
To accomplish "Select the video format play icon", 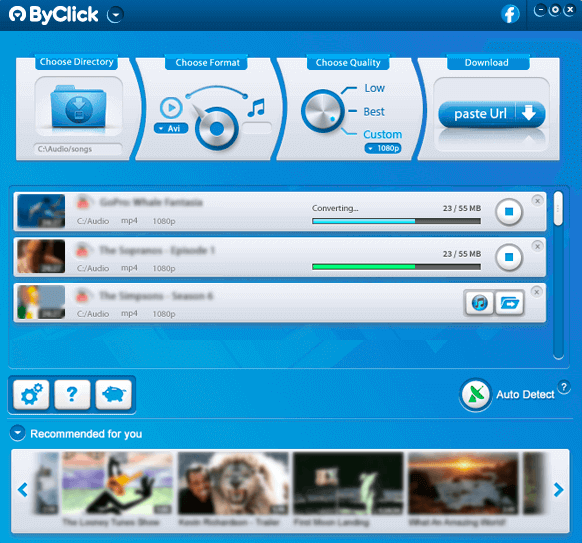I will pyautogui.click(x=171, y=108).
